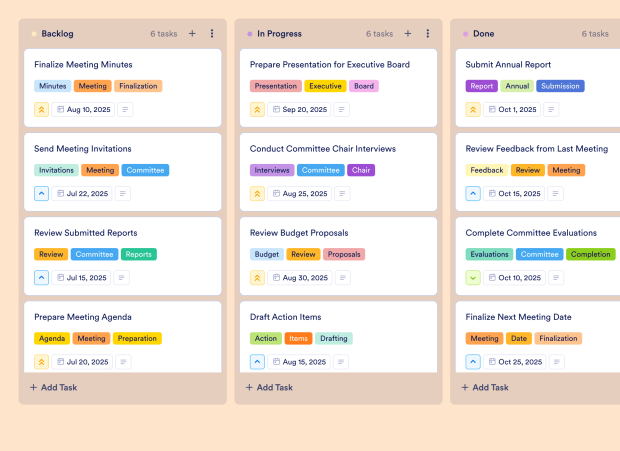Click the yellow Executive tag
This screenshot has width=620, height=451.
click(325, 86)
